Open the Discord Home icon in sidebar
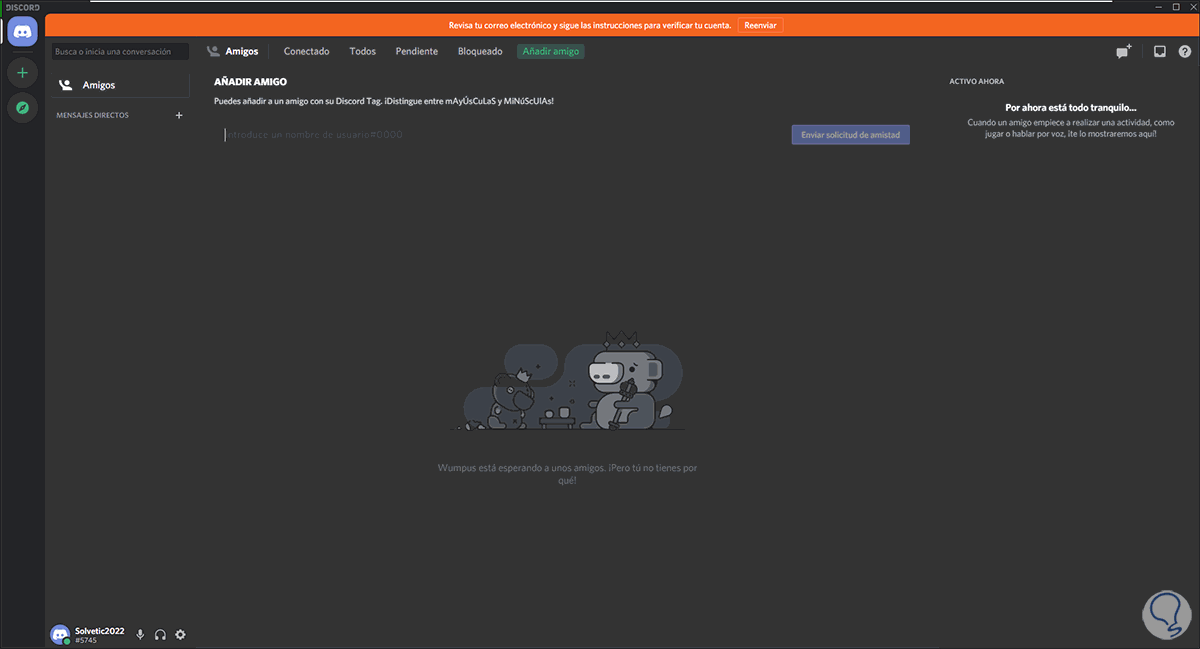Image resolution: width=1200 pixels, height=649 pixels. (x=21, y=31)
